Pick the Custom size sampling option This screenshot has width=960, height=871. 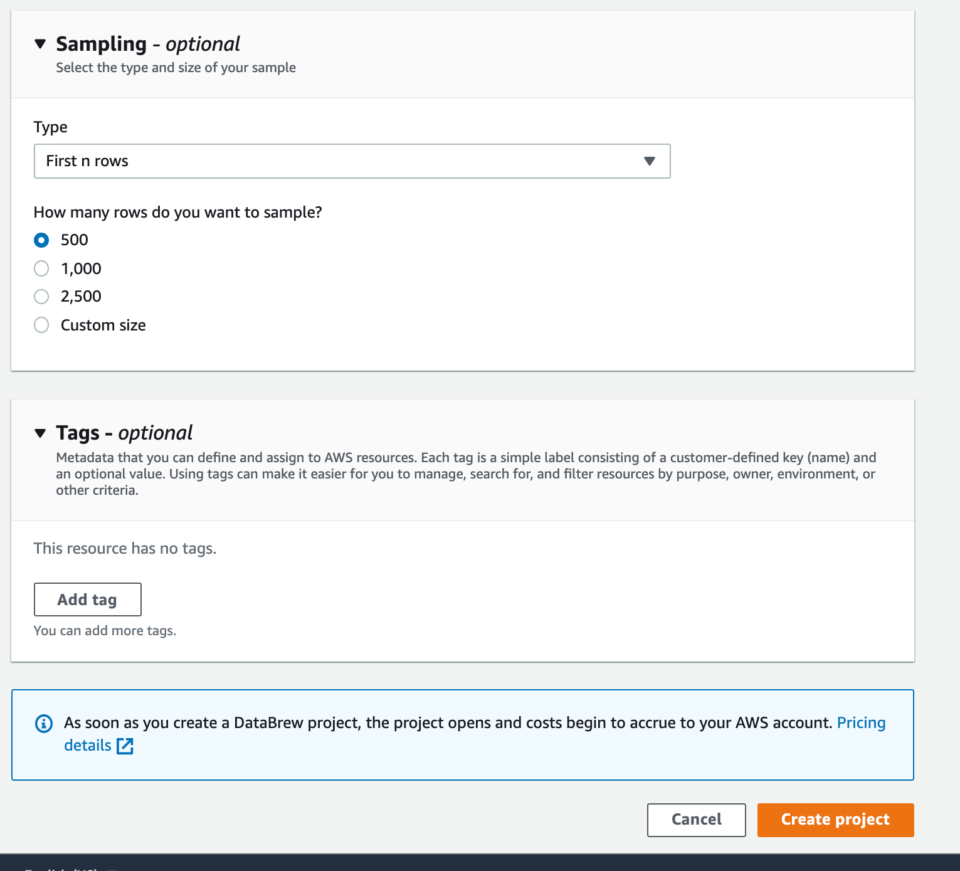40,324
